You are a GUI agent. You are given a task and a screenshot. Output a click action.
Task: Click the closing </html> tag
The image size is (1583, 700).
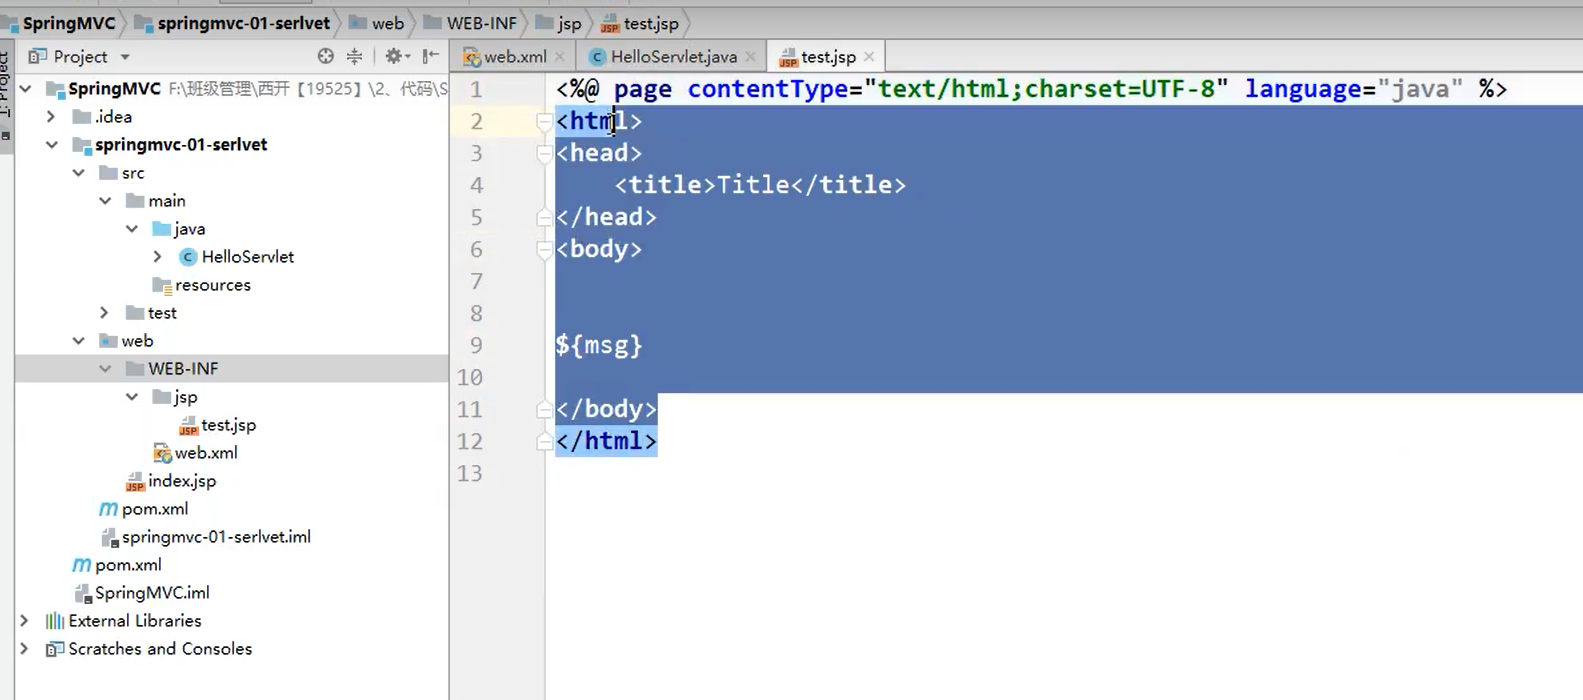[607, 441]
